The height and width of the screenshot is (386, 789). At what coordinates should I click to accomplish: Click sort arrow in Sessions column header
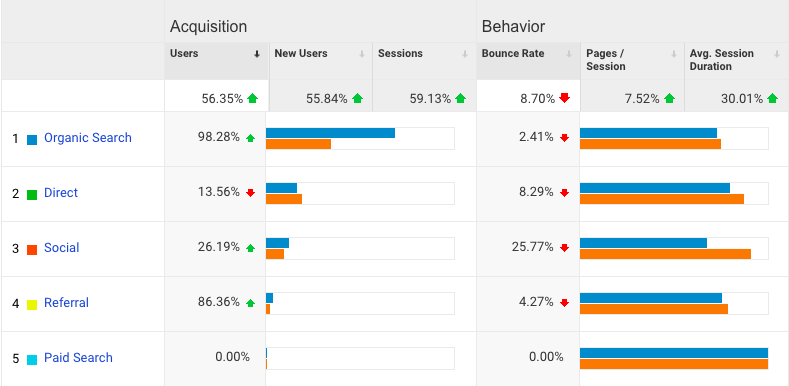[465, 54]
